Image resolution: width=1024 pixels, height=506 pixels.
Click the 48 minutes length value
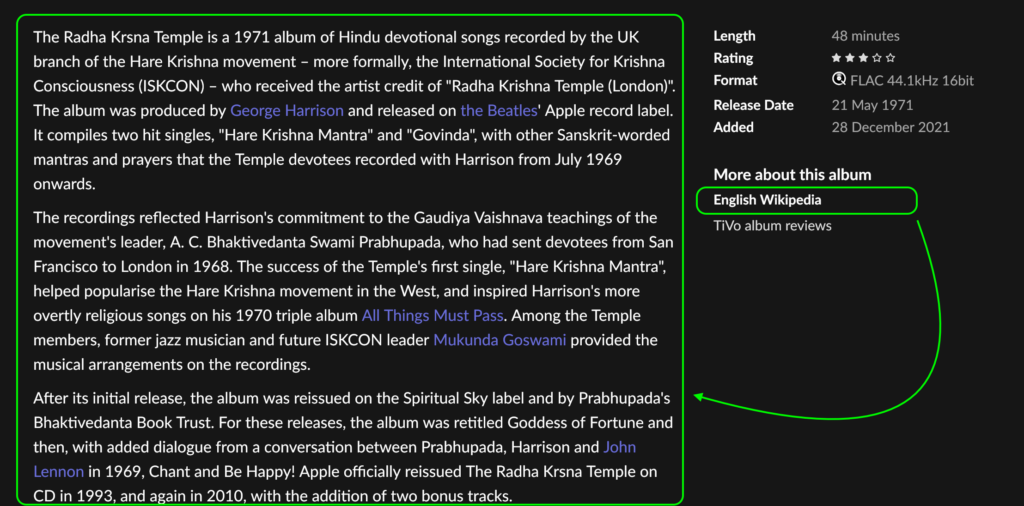[x=865, y=36]
